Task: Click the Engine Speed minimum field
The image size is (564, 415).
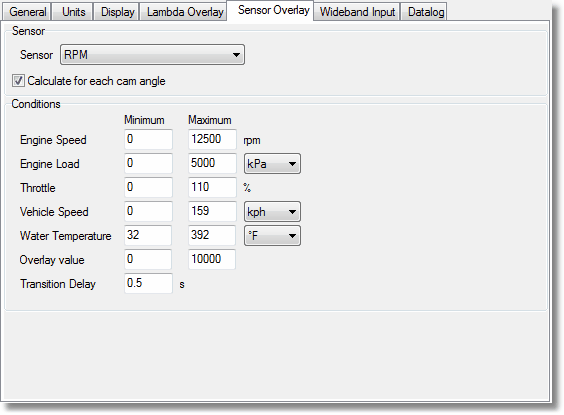Action: tap(148, 139)
